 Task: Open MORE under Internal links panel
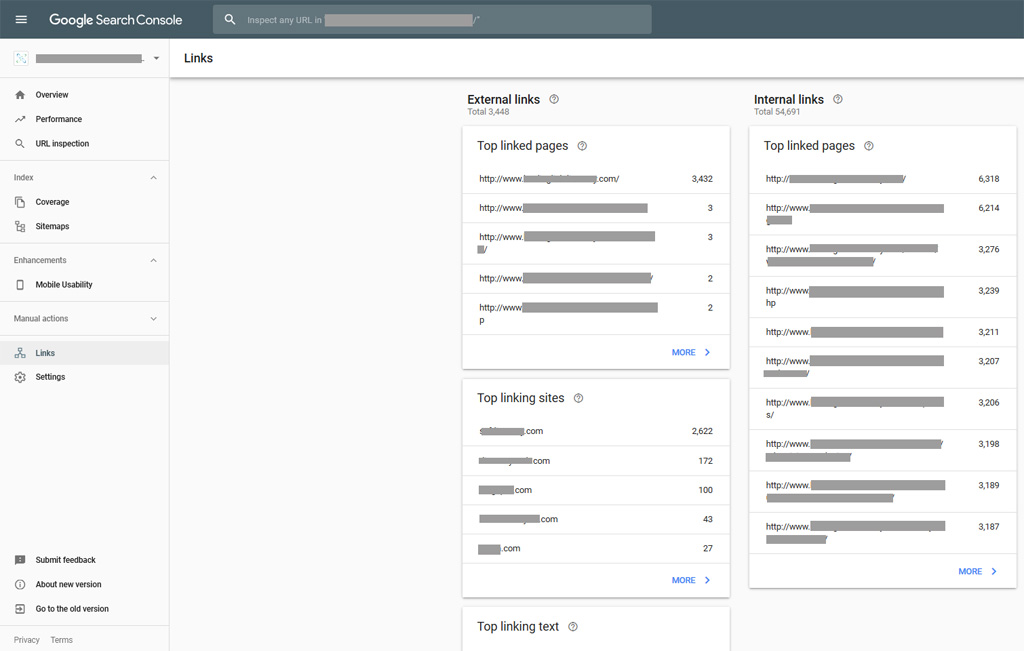(978, 571)
